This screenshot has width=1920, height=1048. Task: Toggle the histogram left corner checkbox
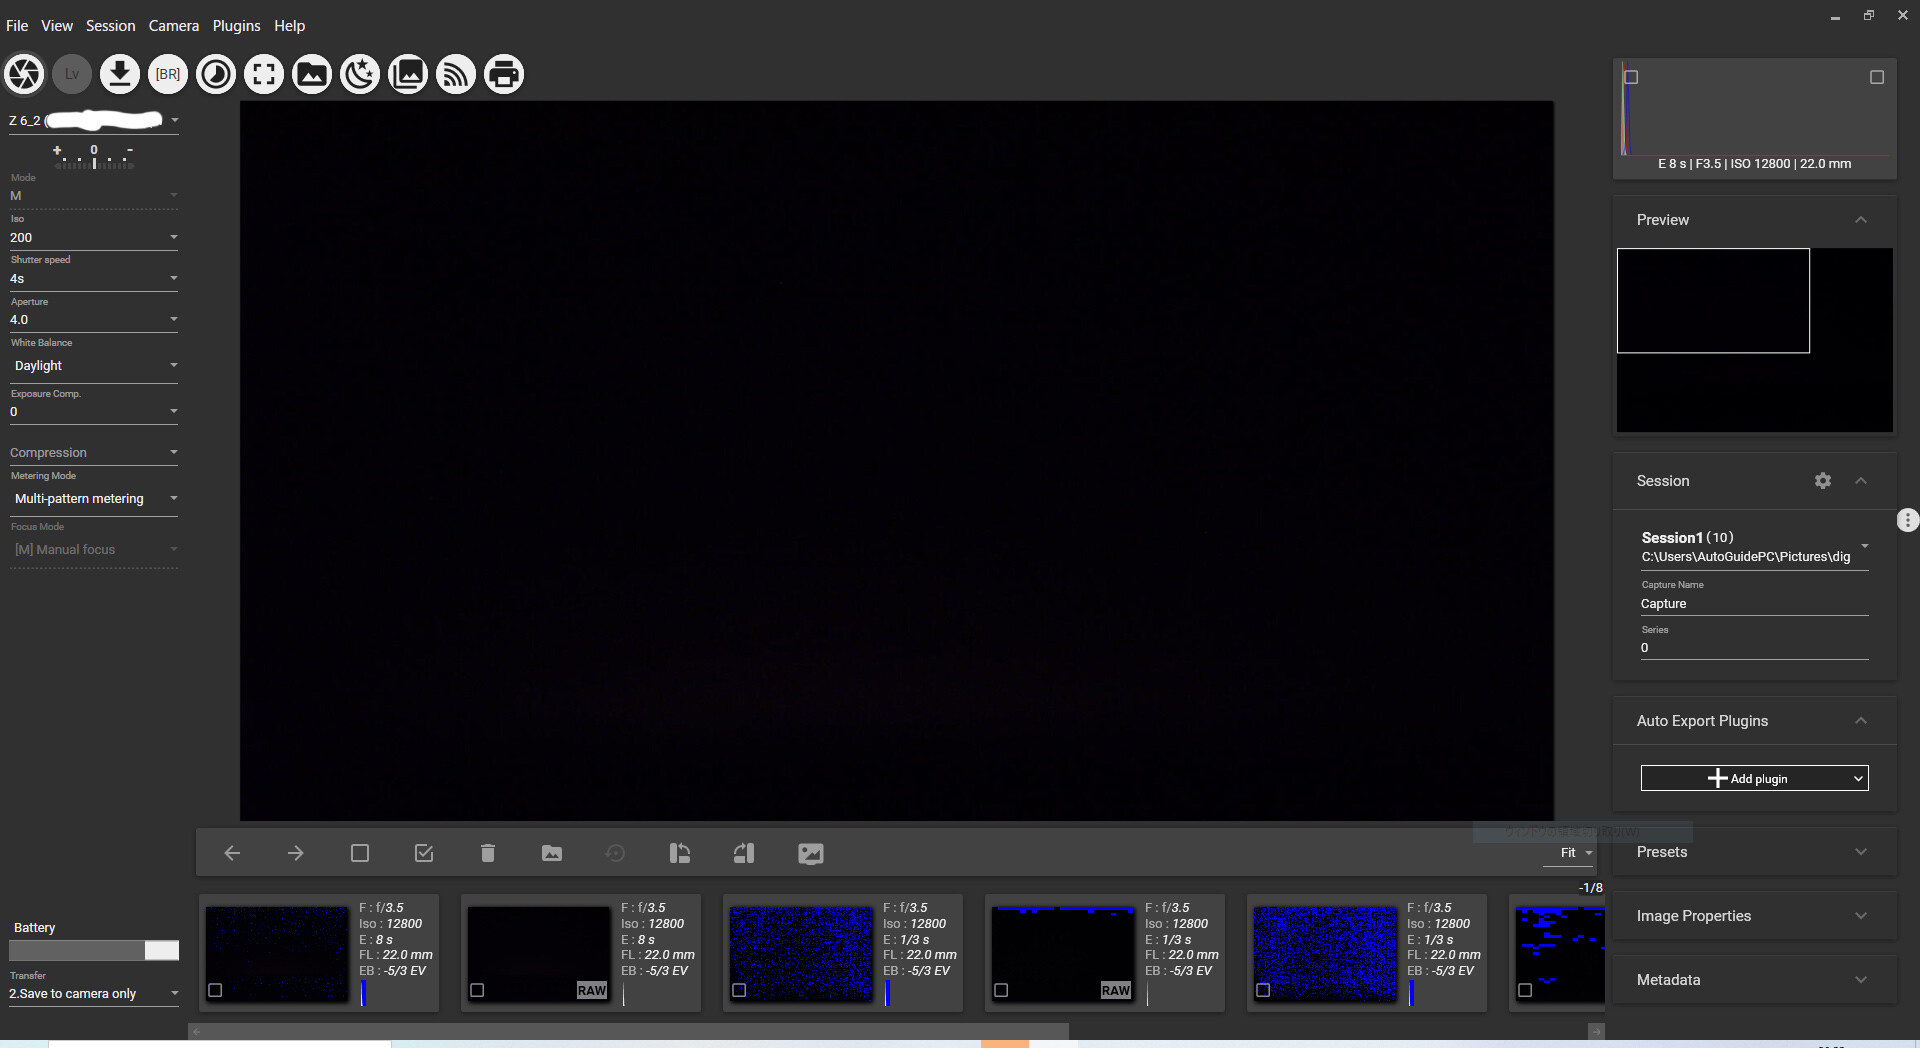[1631, 77]
